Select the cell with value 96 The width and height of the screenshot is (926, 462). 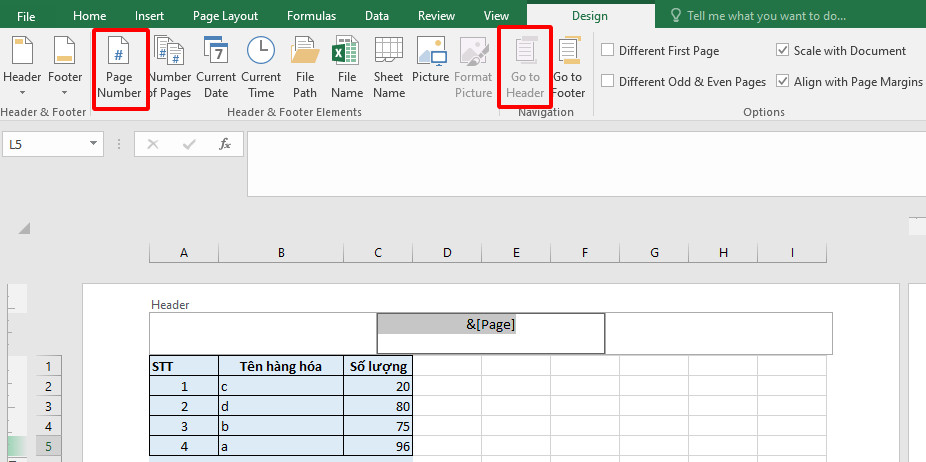coord(378,447)
